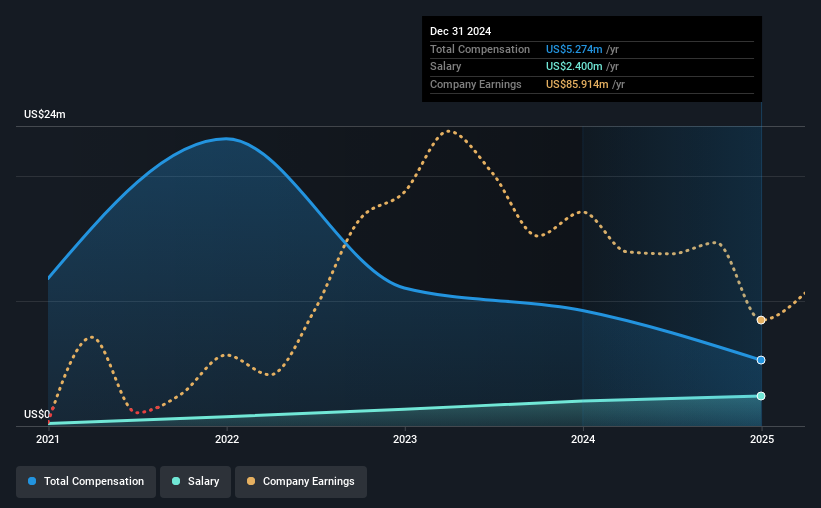Image resolution: width=821 pixels, height=508 pixels.
Task: Click the 2021 x-axis label
Action: [x=48, y=439]
